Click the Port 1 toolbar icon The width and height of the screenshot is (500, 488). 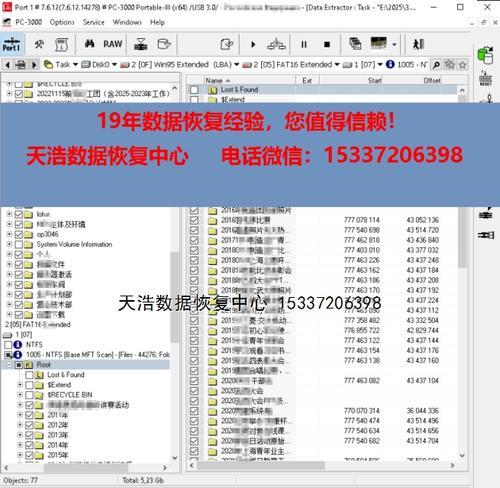pyautogui.click(x=12, y=44)
